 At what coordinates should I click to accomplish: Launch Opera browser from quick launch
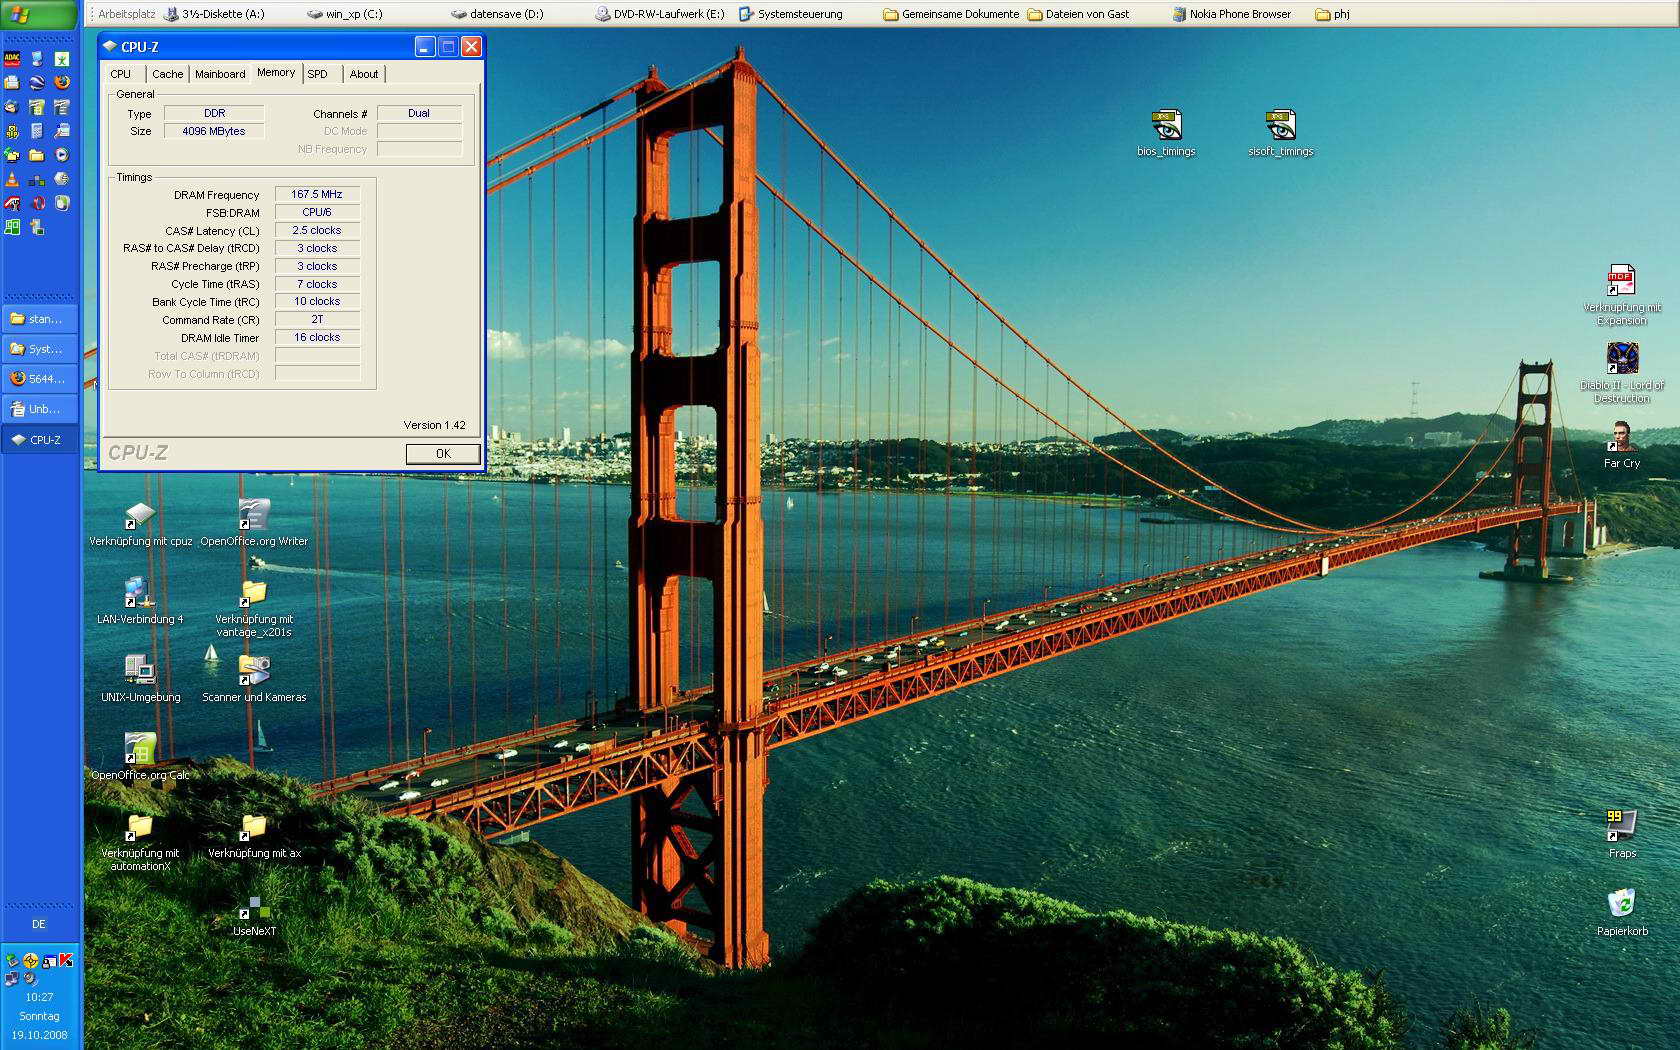pyautogui.click(x=37, y=203)
